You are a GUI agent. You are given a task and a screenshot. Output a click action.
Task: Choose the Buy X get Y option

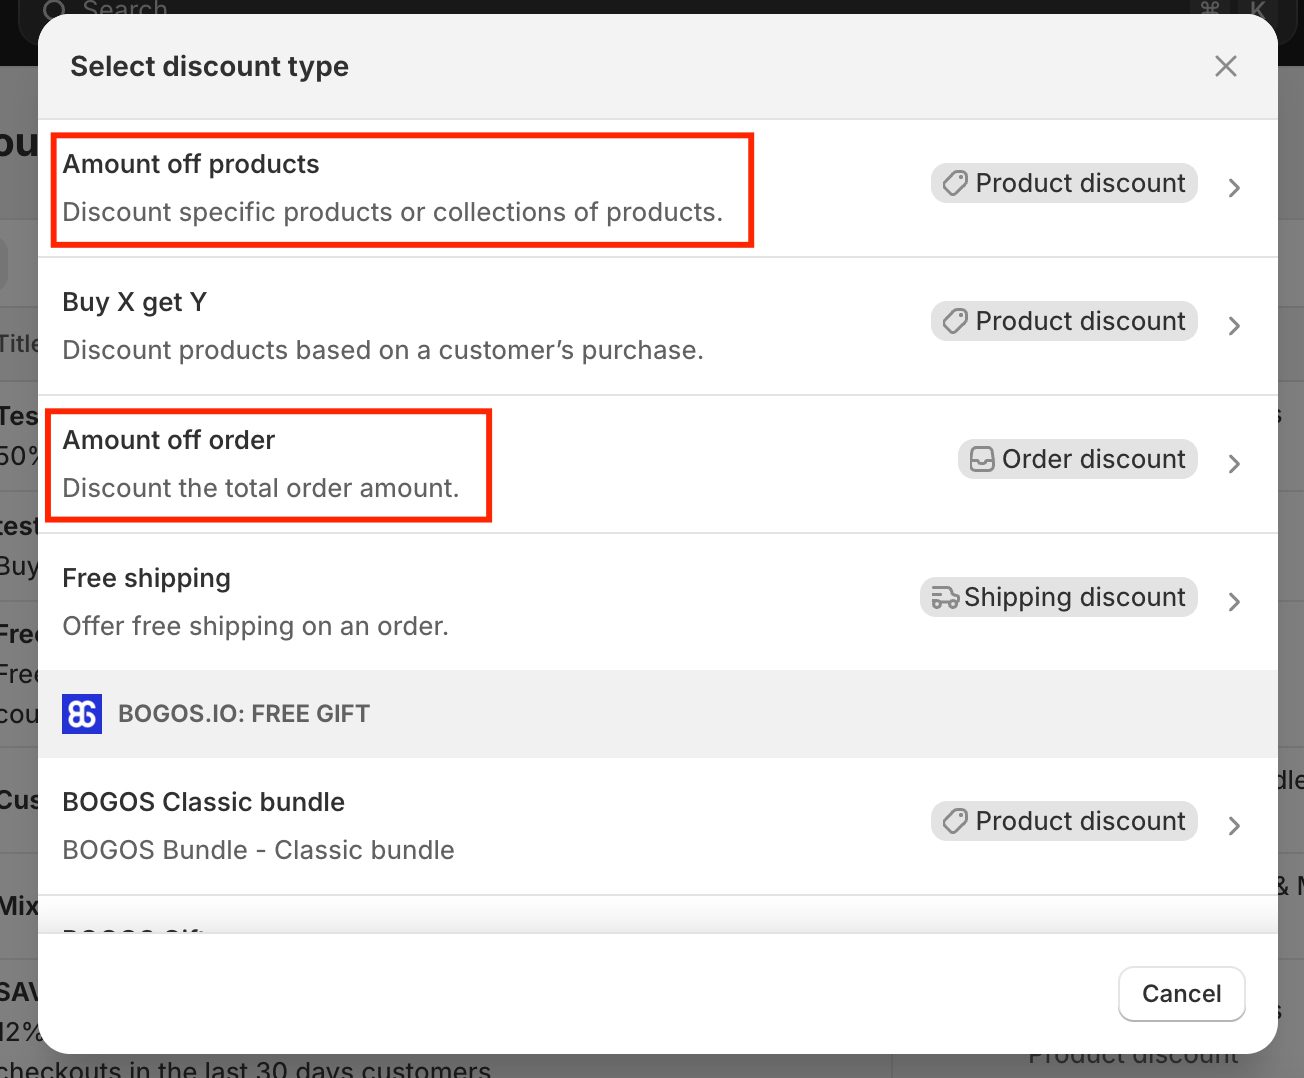click(383, 326)
